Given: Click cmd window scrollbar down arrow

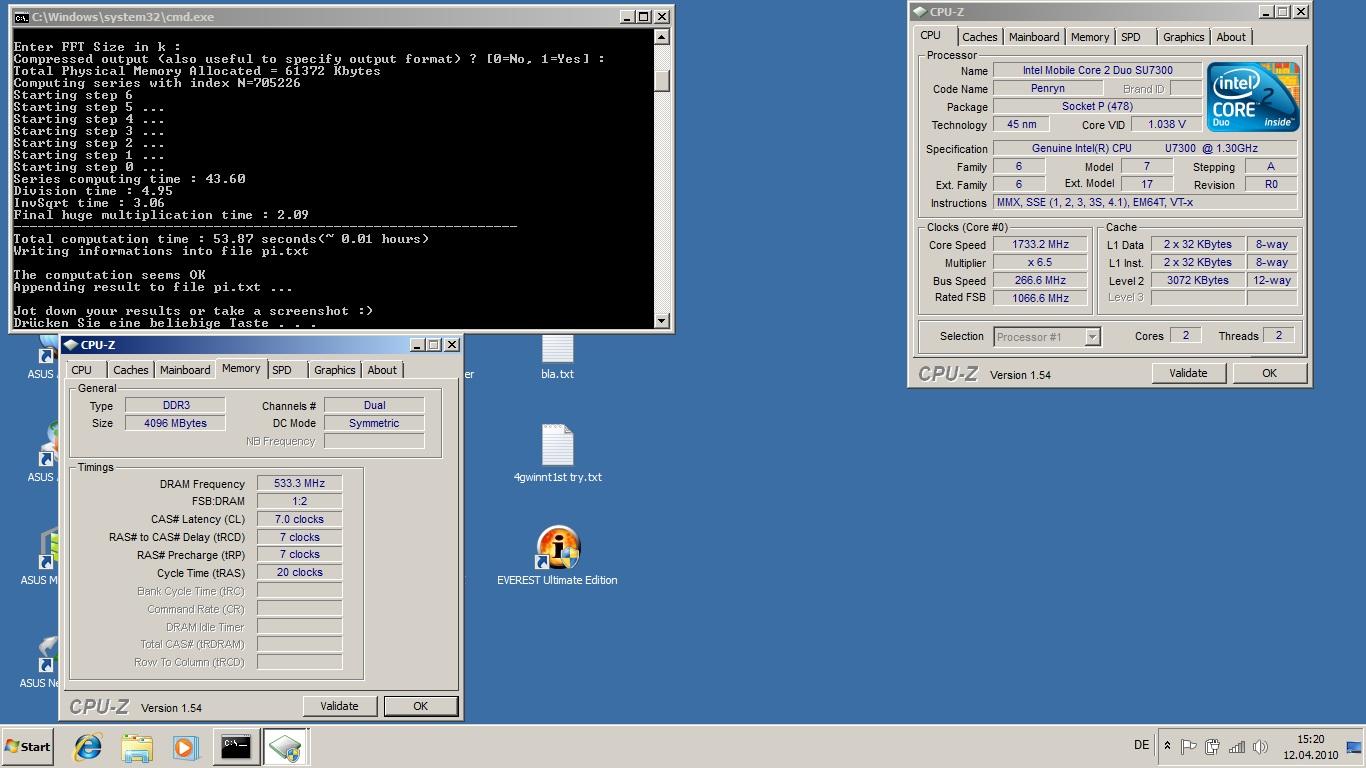Looking at the screenshot, I should [662, 320].
